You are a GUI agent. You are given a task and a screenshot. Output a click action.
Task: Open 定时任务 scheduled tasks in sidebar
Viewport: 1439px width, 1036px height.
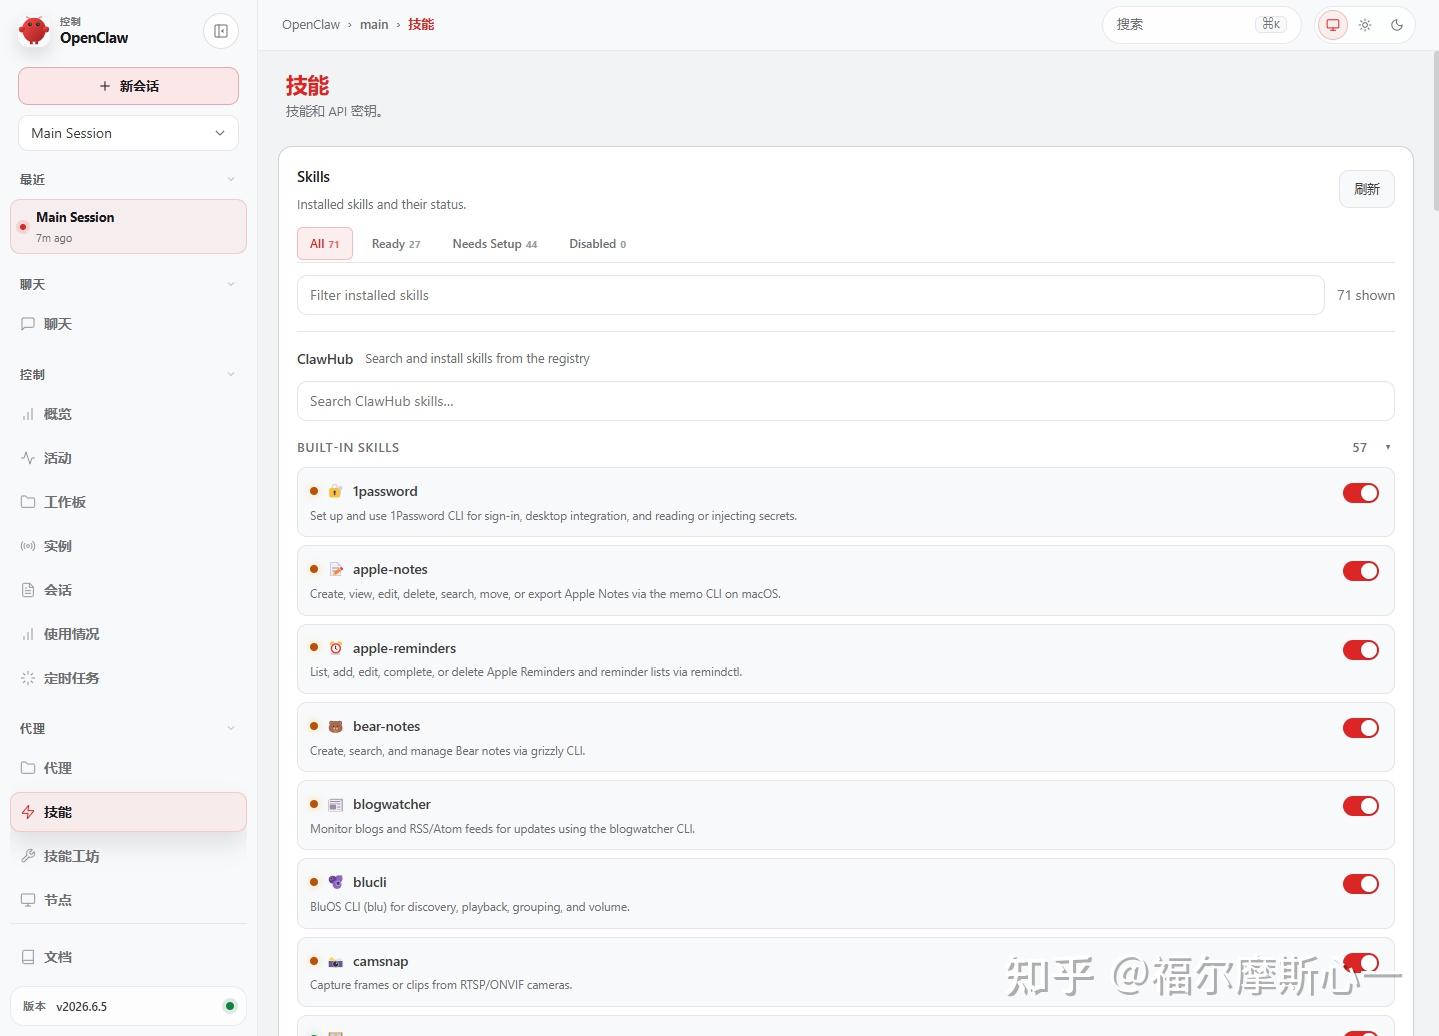(128, 678)
